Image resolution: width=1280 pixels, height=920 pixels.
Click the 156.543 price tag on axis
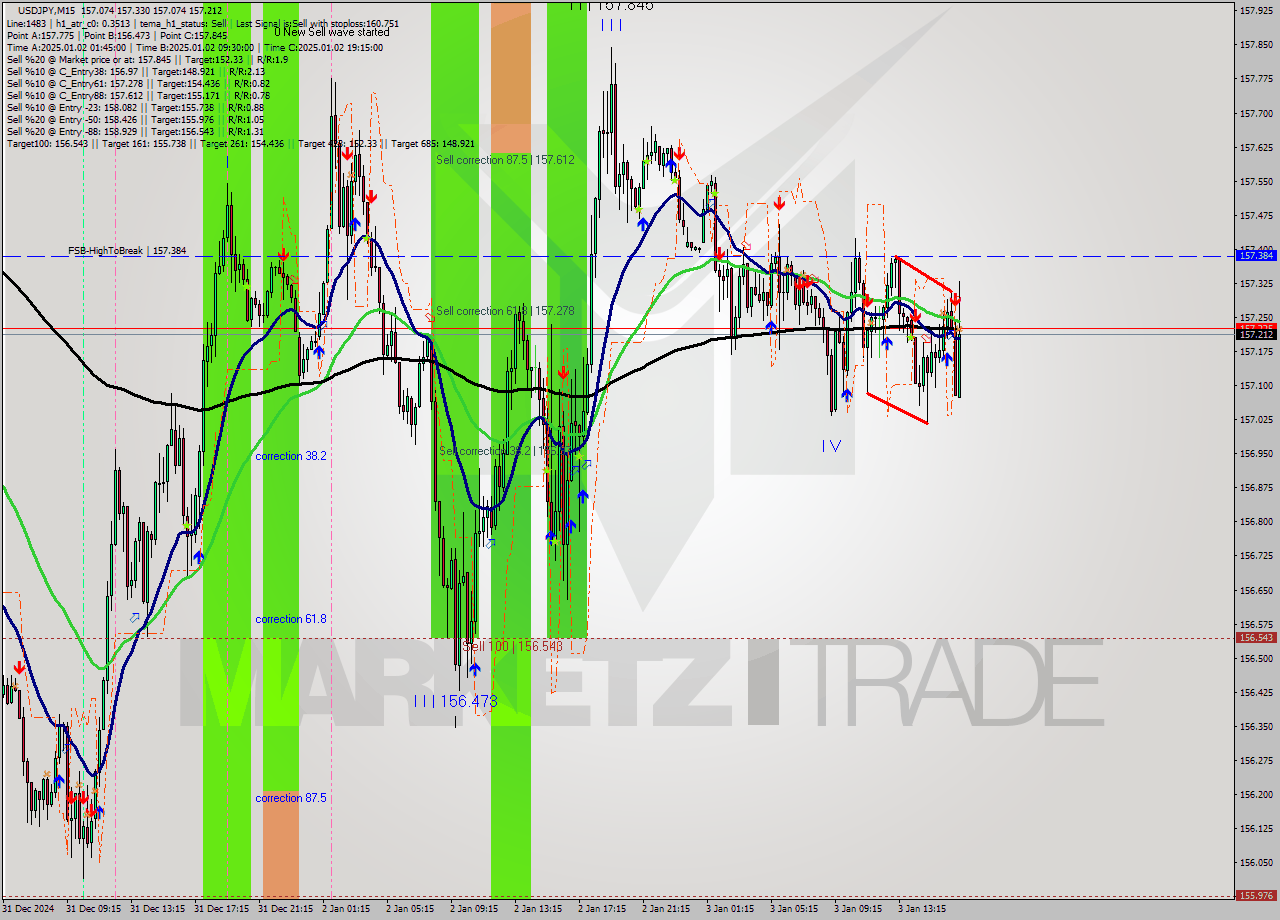[x=1256, y=637]
